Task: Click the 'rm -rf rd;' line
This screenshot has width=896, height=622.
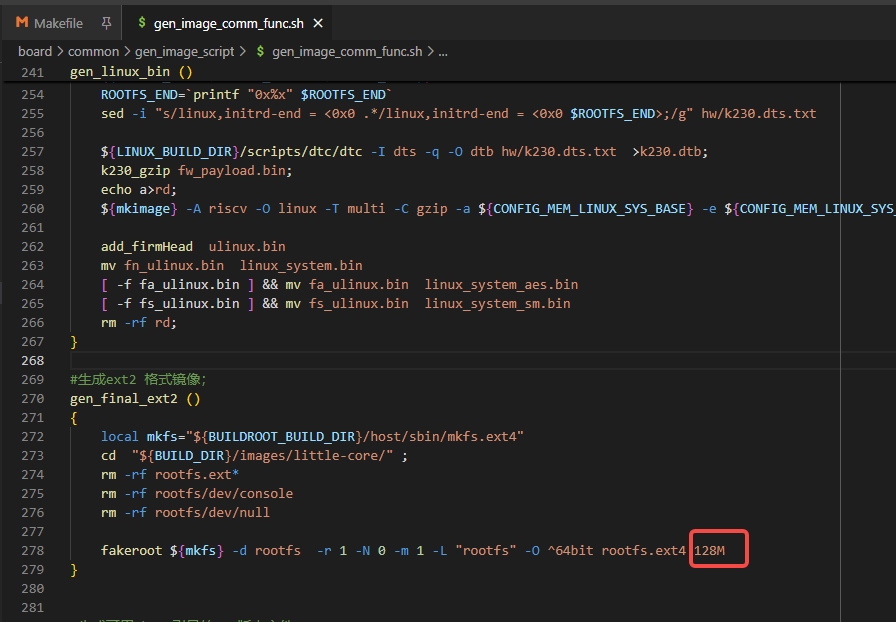Action: [x=139, y=323]
